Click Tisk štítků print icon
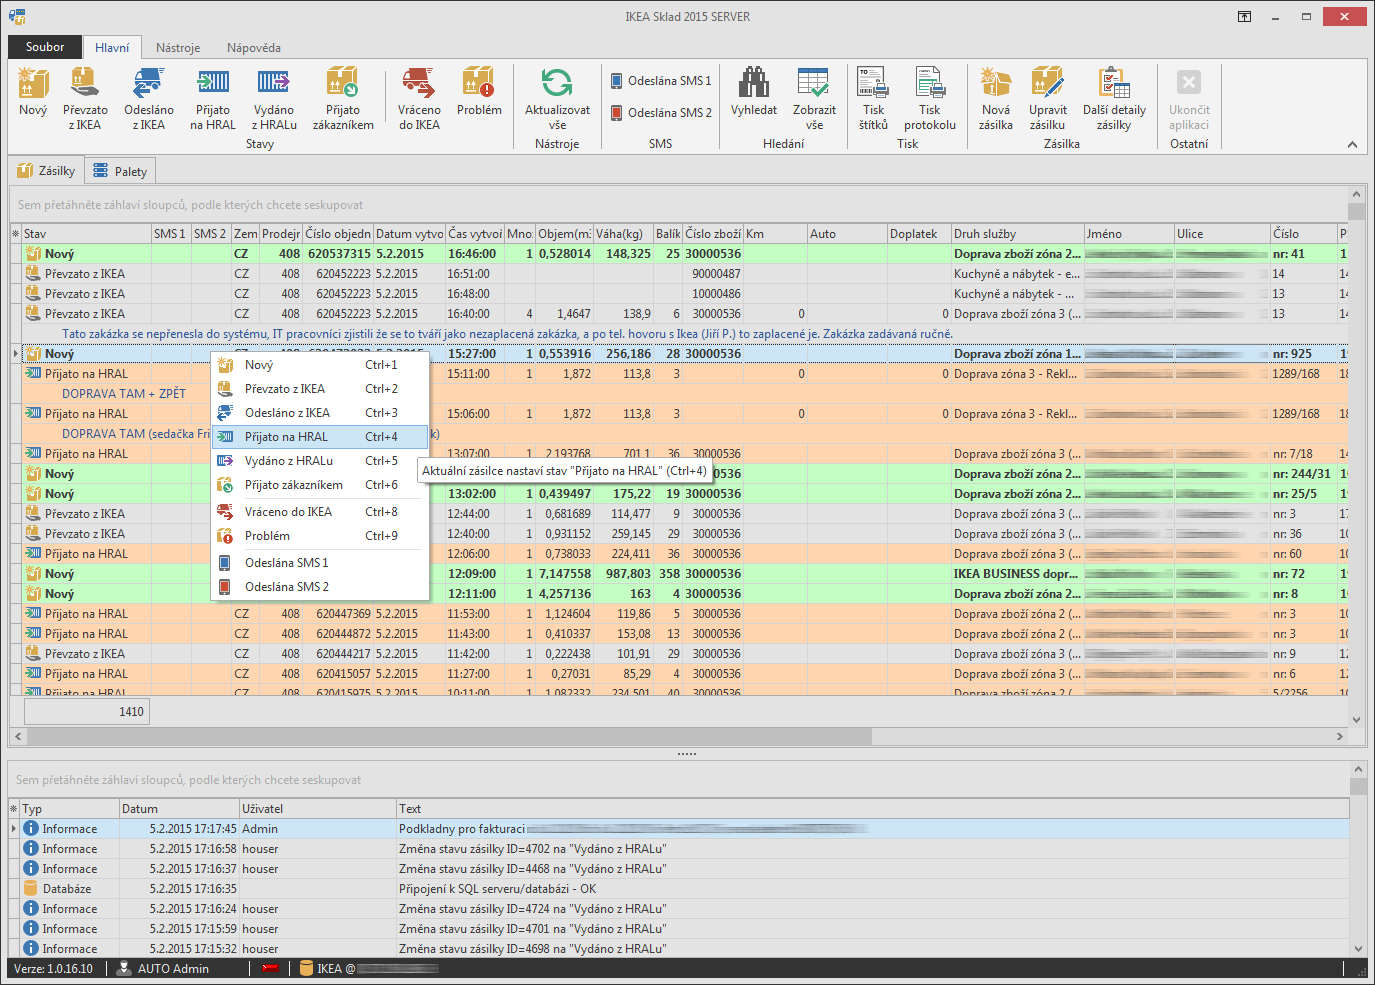Viewport: 1375px width, 985px height. pos(873,98)
